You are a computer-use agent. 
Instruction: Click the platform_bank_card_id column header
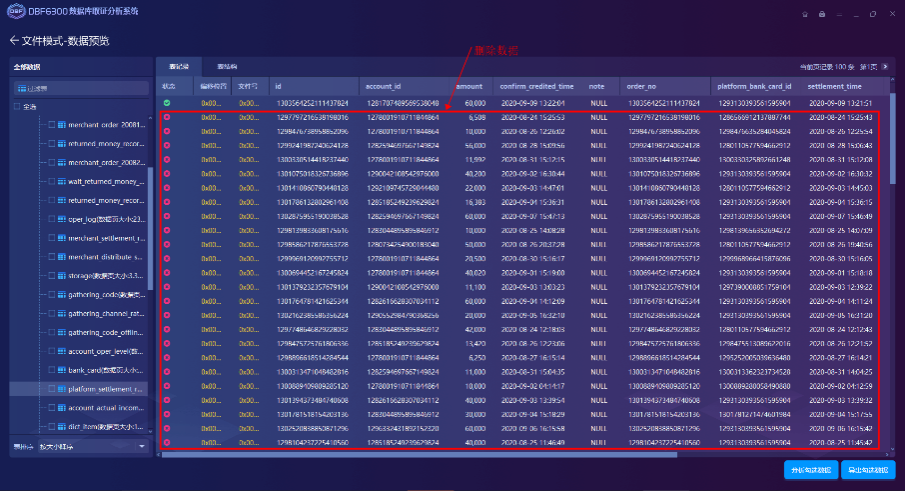tap(754, 86)
